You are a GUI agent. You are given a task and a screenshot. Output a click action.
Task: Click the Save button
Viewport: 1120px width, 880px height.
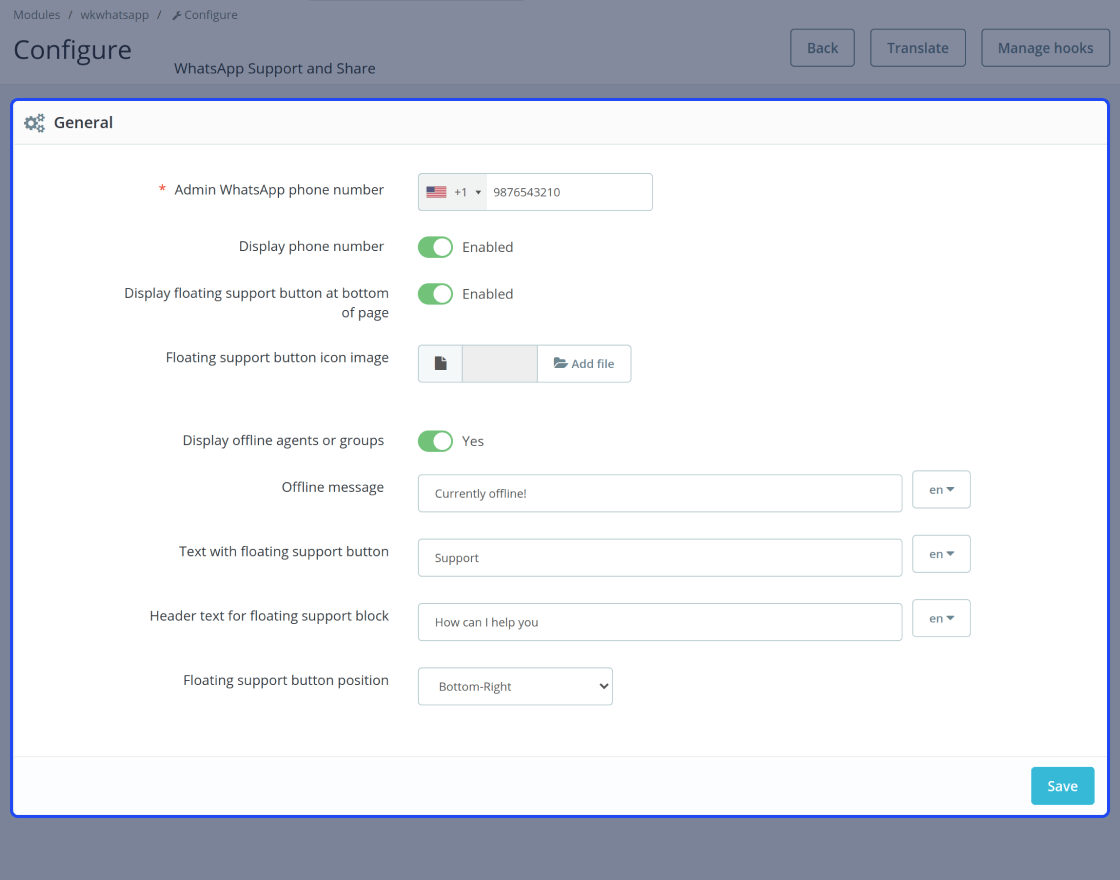(x=1062, y=786)
